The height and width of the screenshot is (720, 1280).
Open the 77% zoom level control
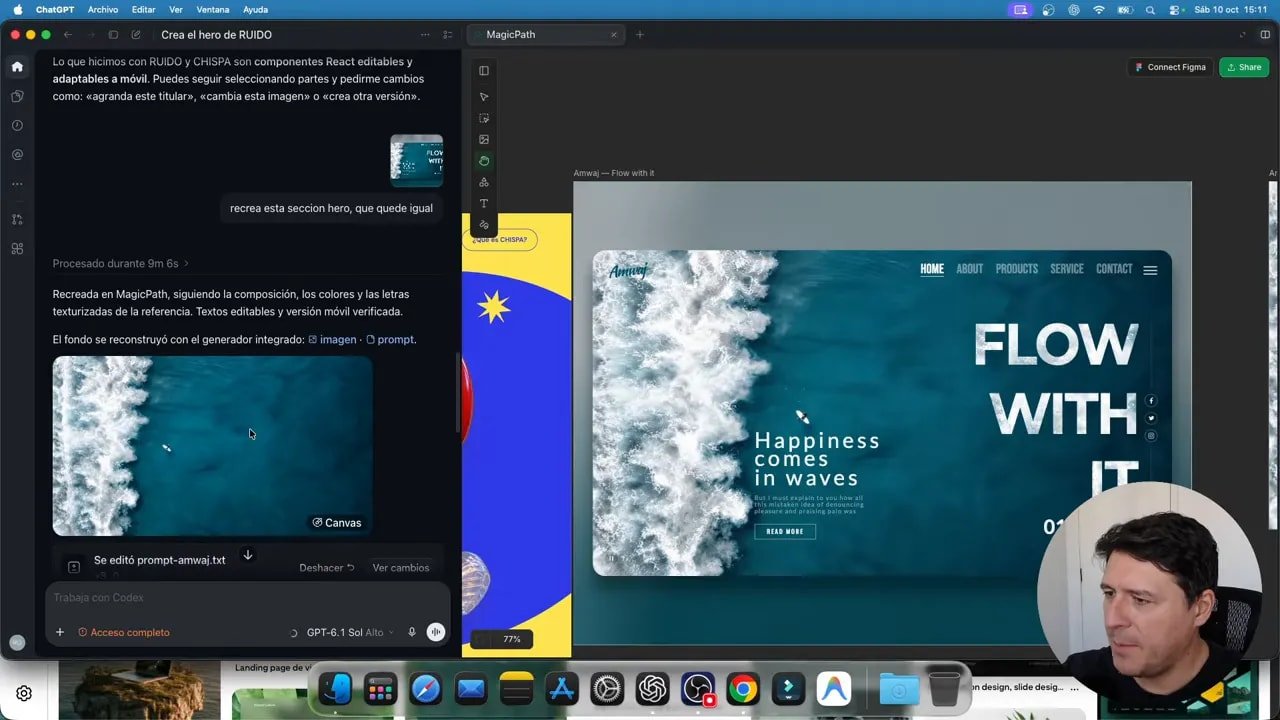[x=512, y=639]
